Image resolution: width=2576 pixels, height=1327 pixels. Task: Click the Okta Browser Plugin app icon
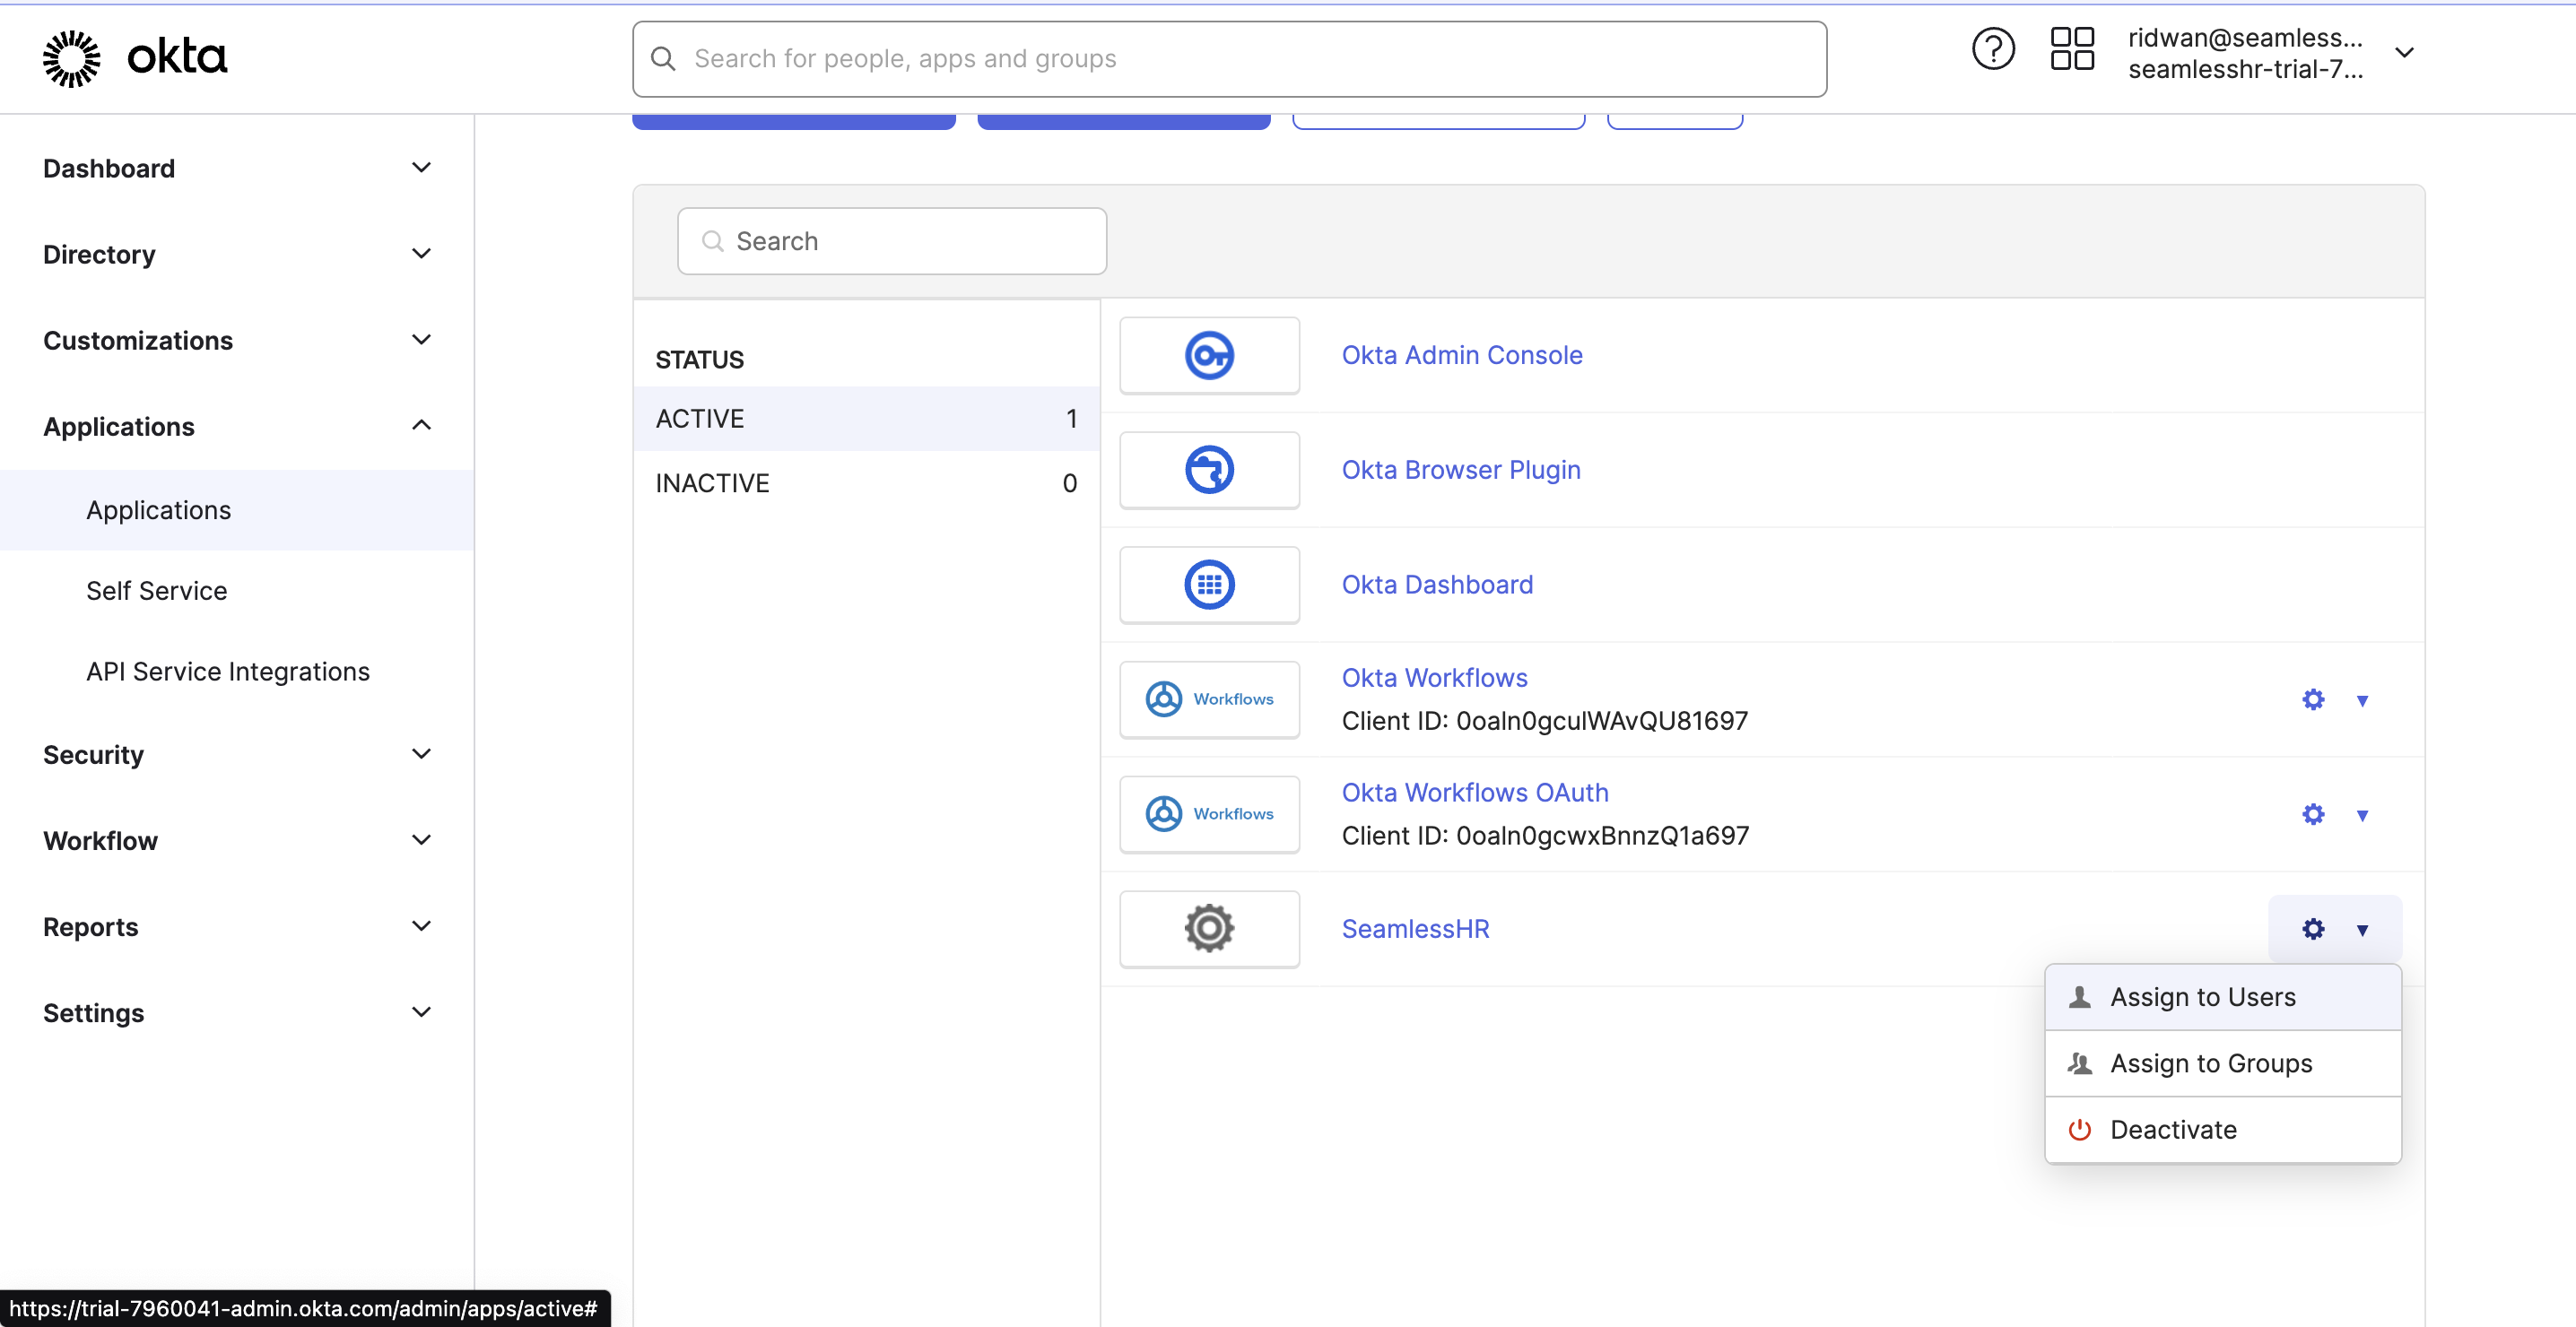[1208, 470]
